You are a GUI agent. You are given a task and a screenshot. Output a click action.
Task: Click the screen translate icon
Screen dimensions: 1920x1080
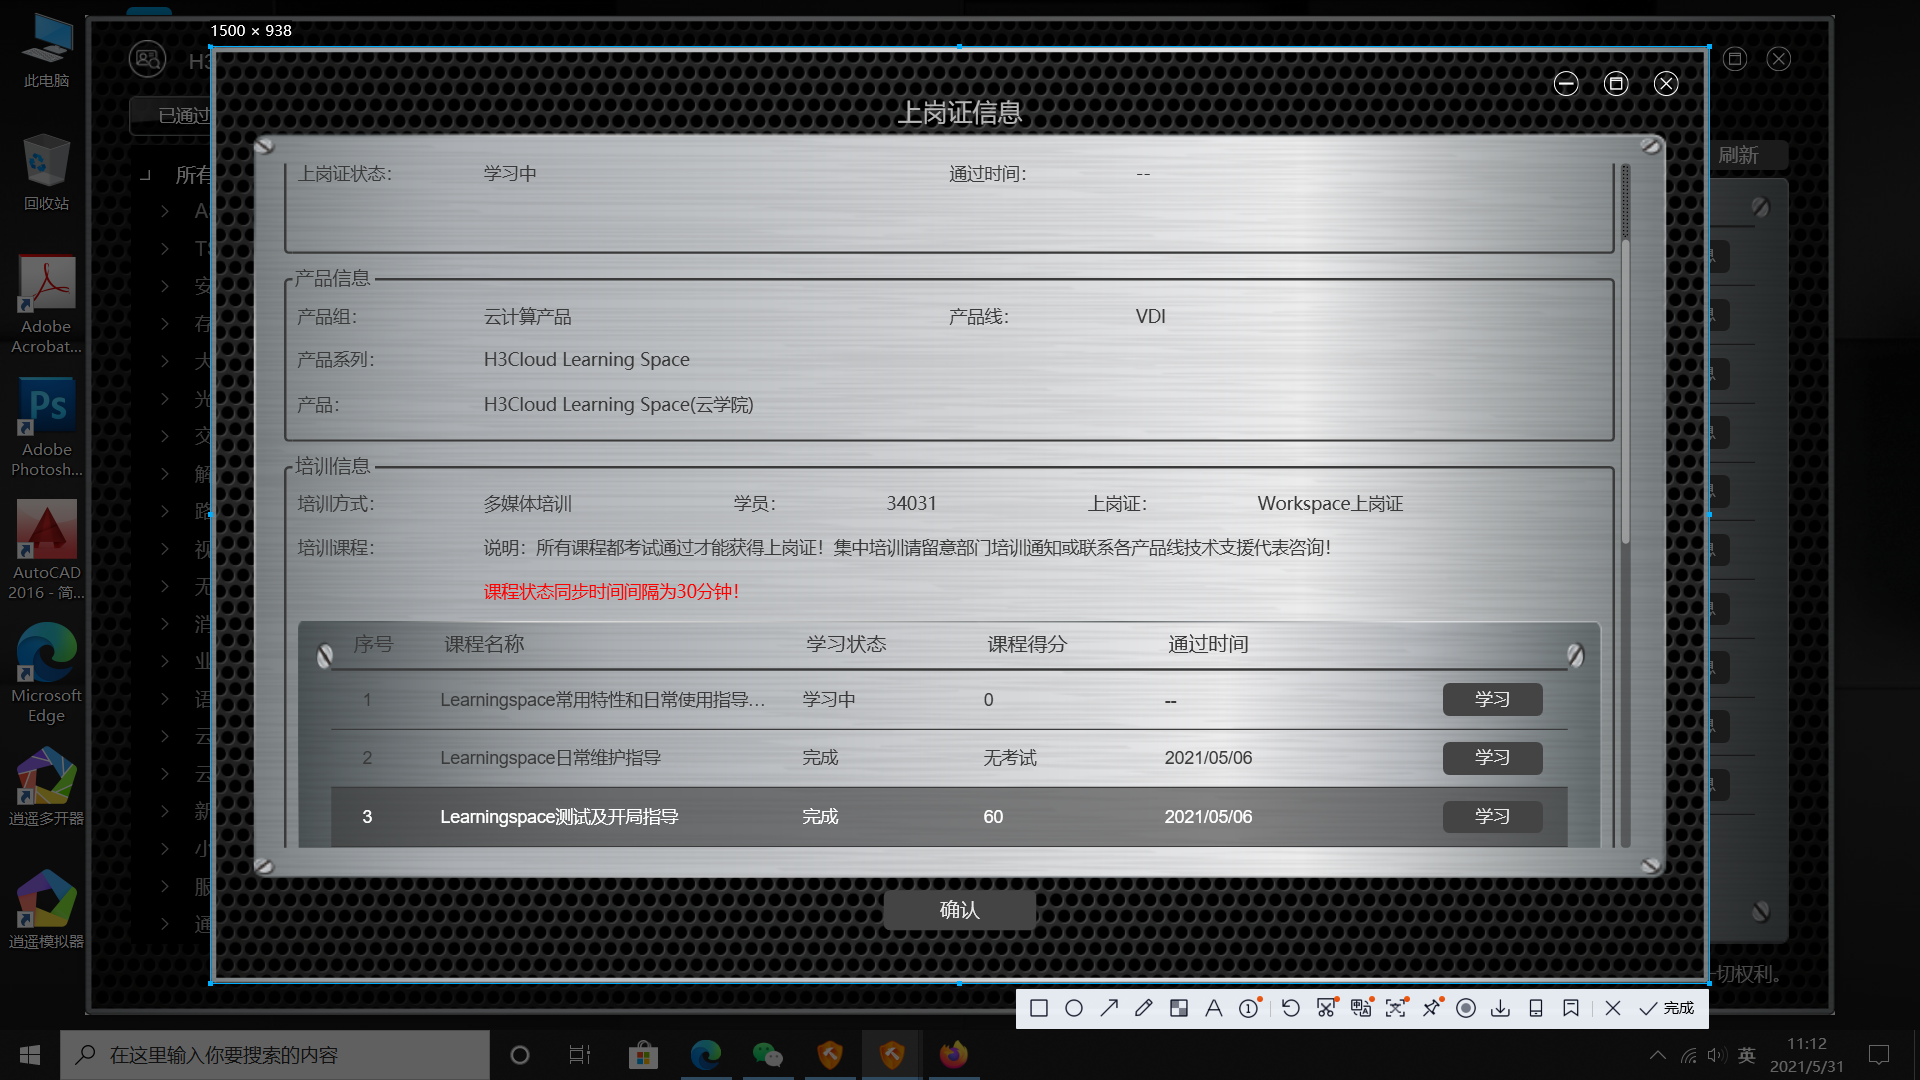point(1360,1008)
